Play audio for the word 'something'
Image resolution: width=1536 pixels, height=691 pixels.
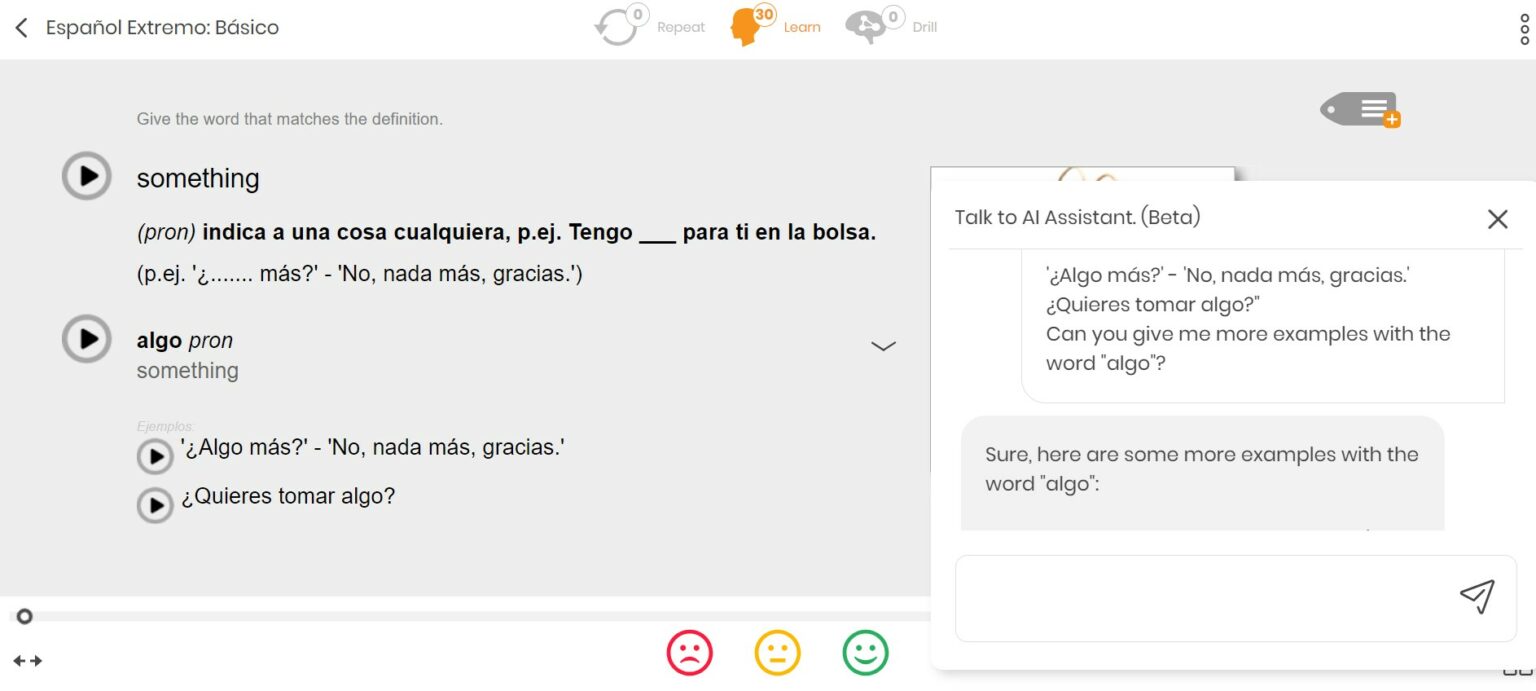(86, 175)
